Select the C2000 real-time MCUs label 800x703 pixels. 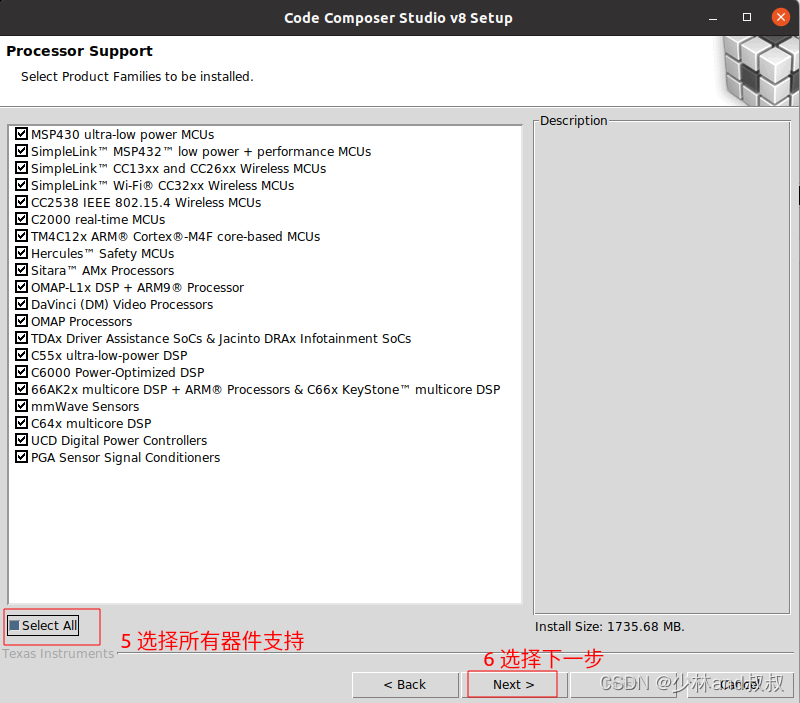(x=98, y=219)
